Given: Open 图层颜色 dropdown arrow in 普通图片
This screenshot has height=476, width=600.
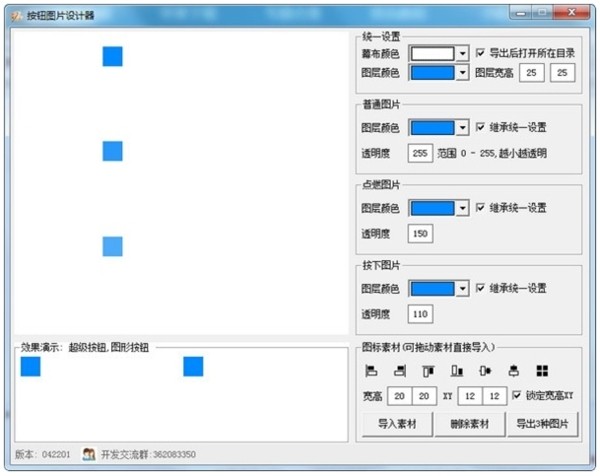Looking at the screenshot, I should tap(463, 128).
